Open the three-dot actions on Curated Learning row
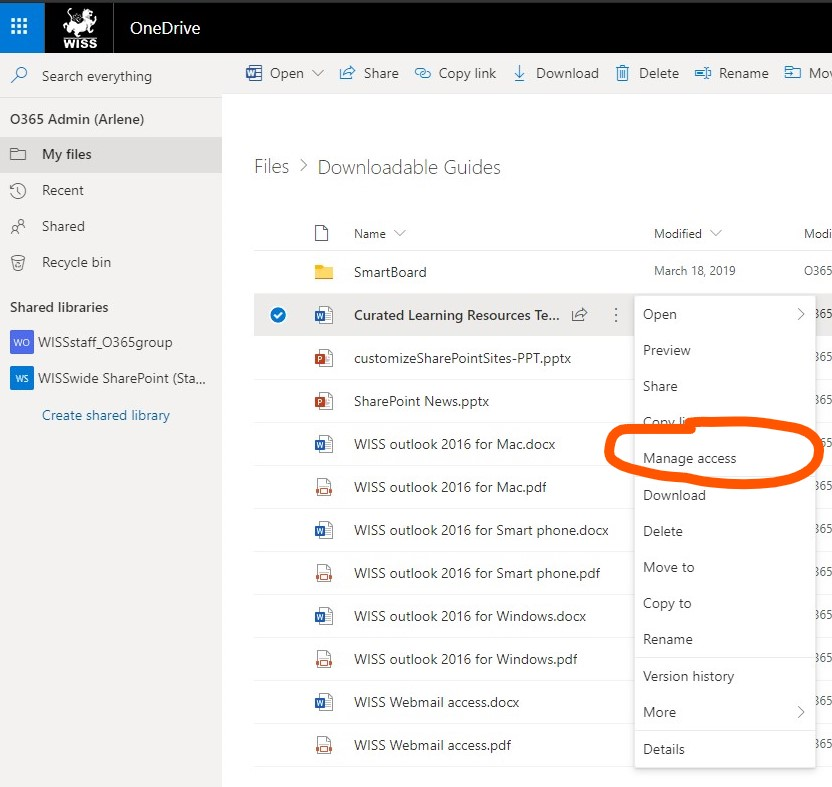This screenshot has width=832, height=787. 616,315
